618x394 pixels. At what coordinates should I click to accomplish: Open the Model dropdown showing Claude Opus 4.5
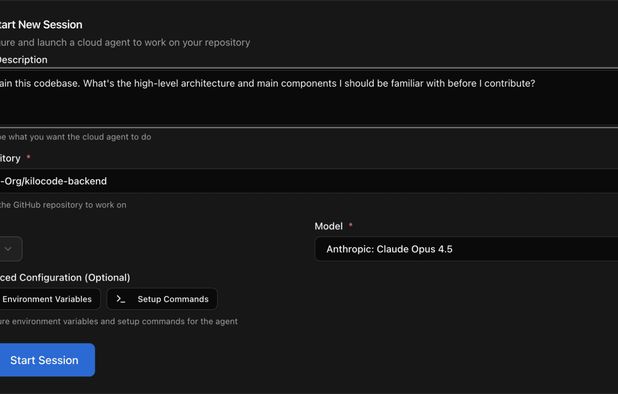[466, 249]
